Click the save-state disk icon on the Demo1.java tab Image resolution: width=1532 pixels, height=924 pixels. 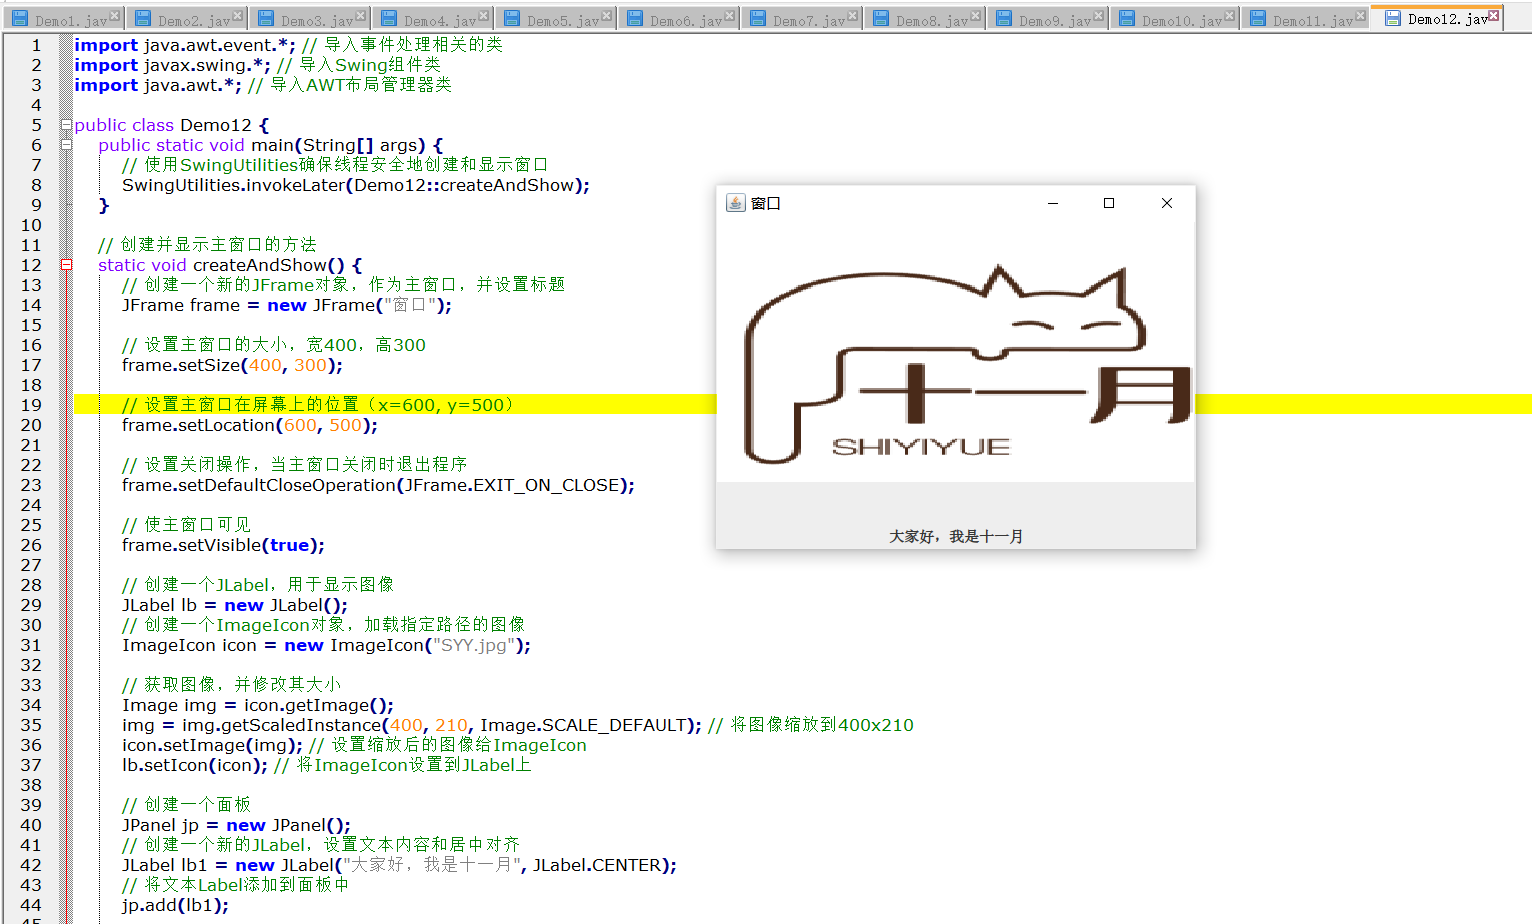point(20,19)
